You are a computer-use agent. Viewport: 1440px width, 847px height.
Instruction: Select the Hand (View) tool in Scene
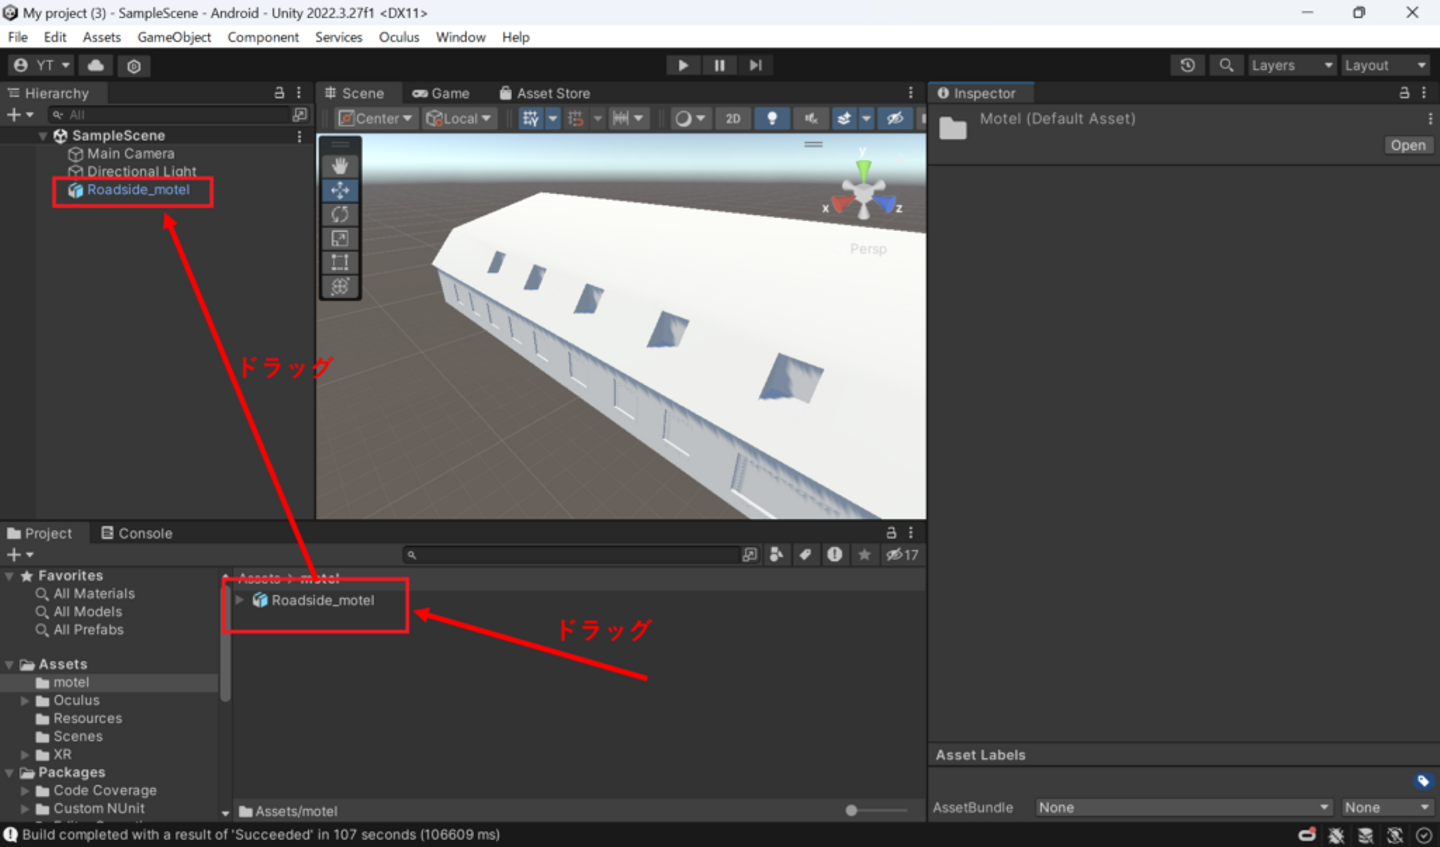coord(340,166)
